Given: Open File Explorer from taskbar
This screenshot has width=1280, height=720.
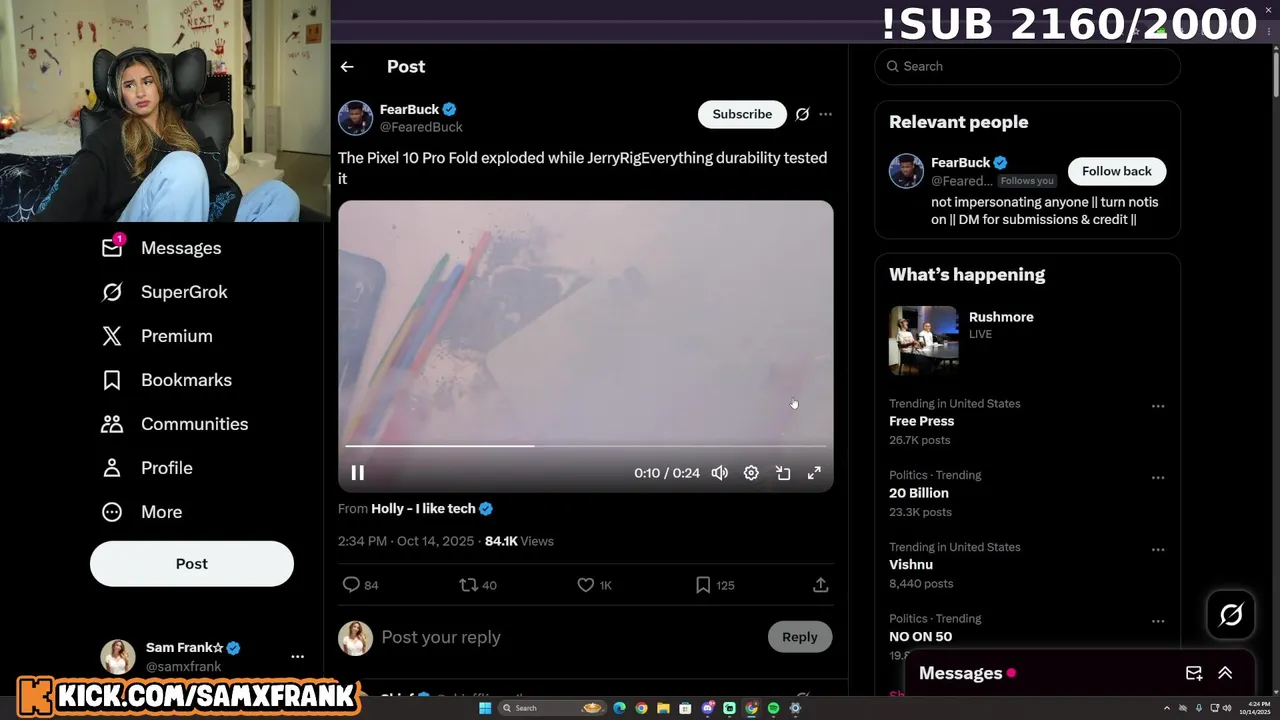Looking at the screenshot, I should [x=663, y=708].
